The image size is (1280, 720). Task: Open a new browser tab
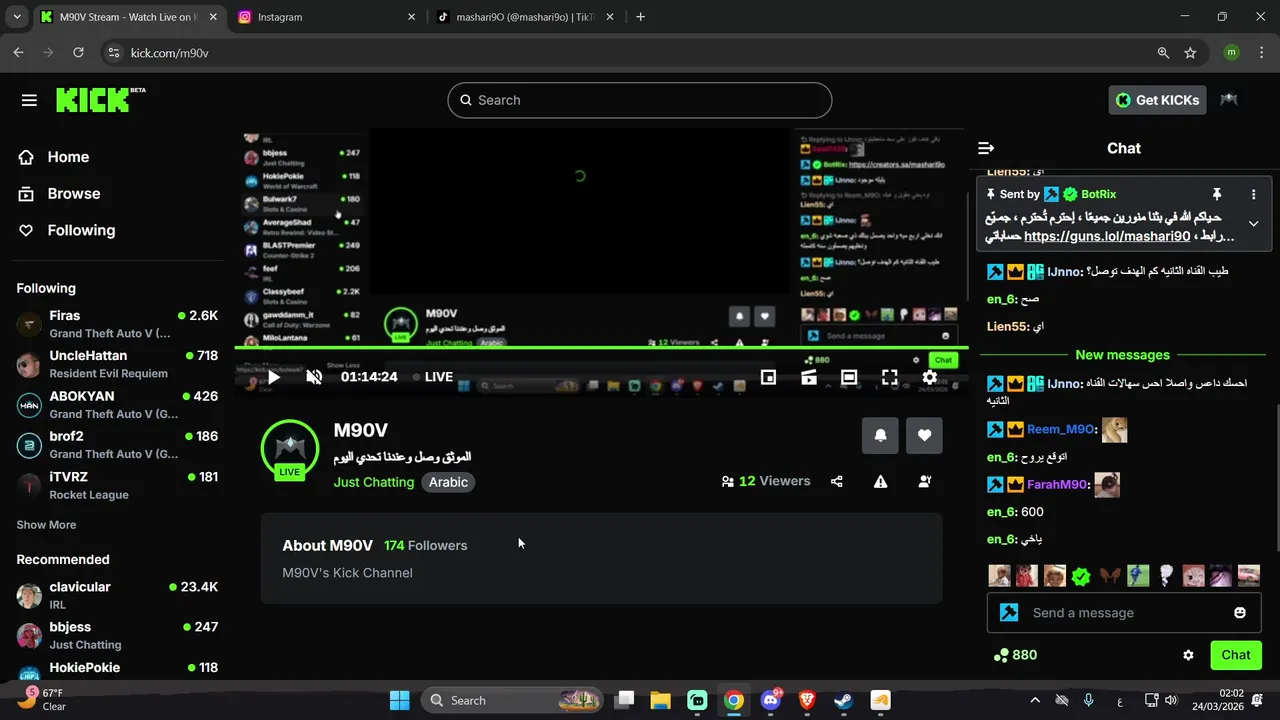[x=640, y=17]
